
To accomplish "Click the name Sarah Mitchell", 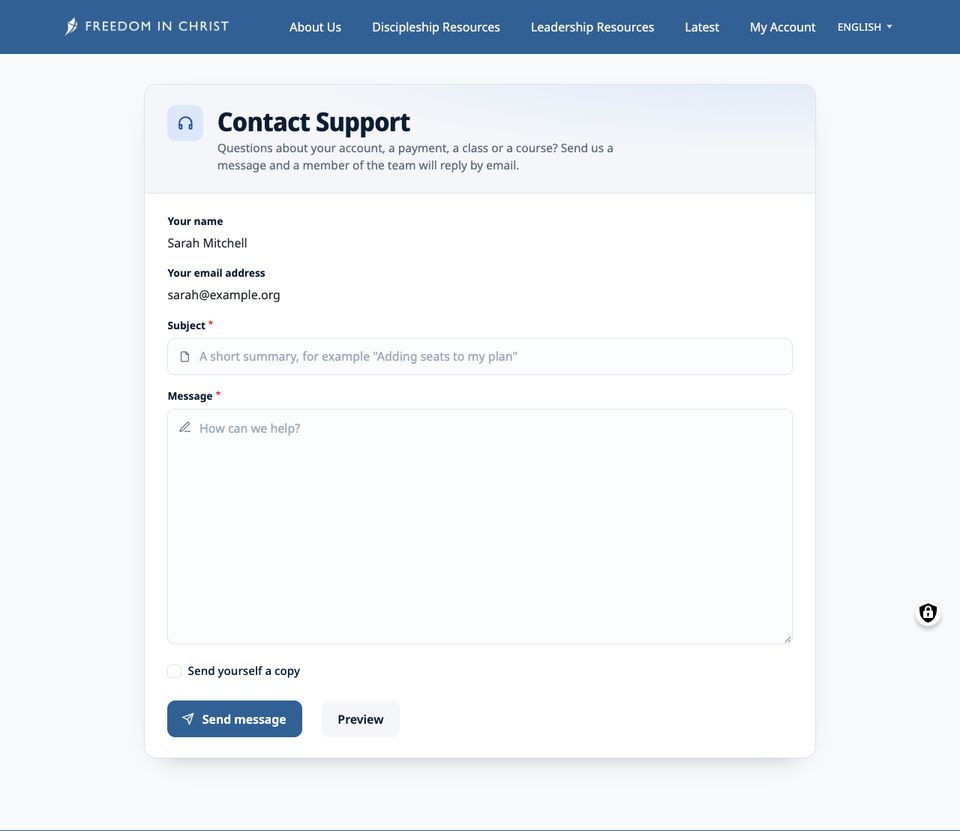I will pyautogui.click(x=208, y=243).
